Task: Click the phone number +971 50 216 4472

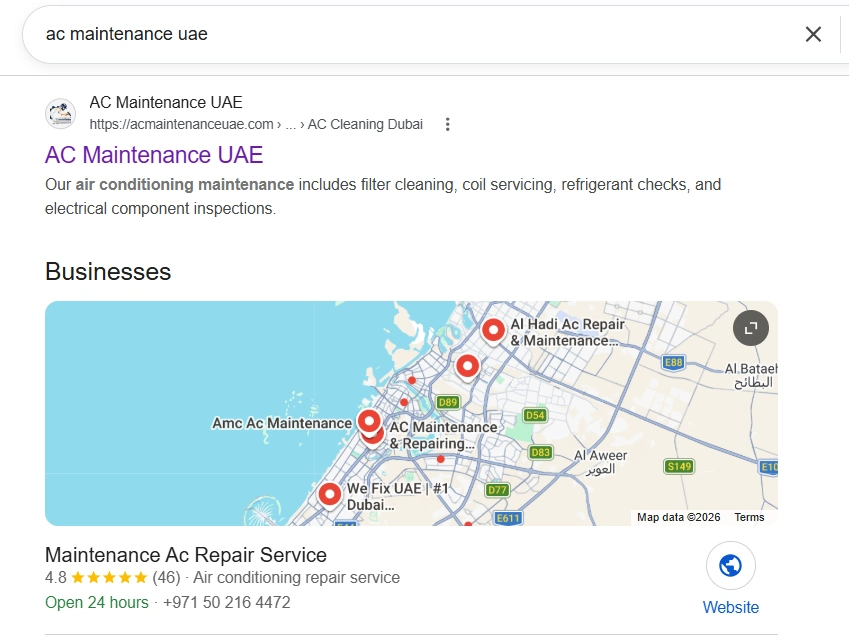Action: click(x=226, y=602)
